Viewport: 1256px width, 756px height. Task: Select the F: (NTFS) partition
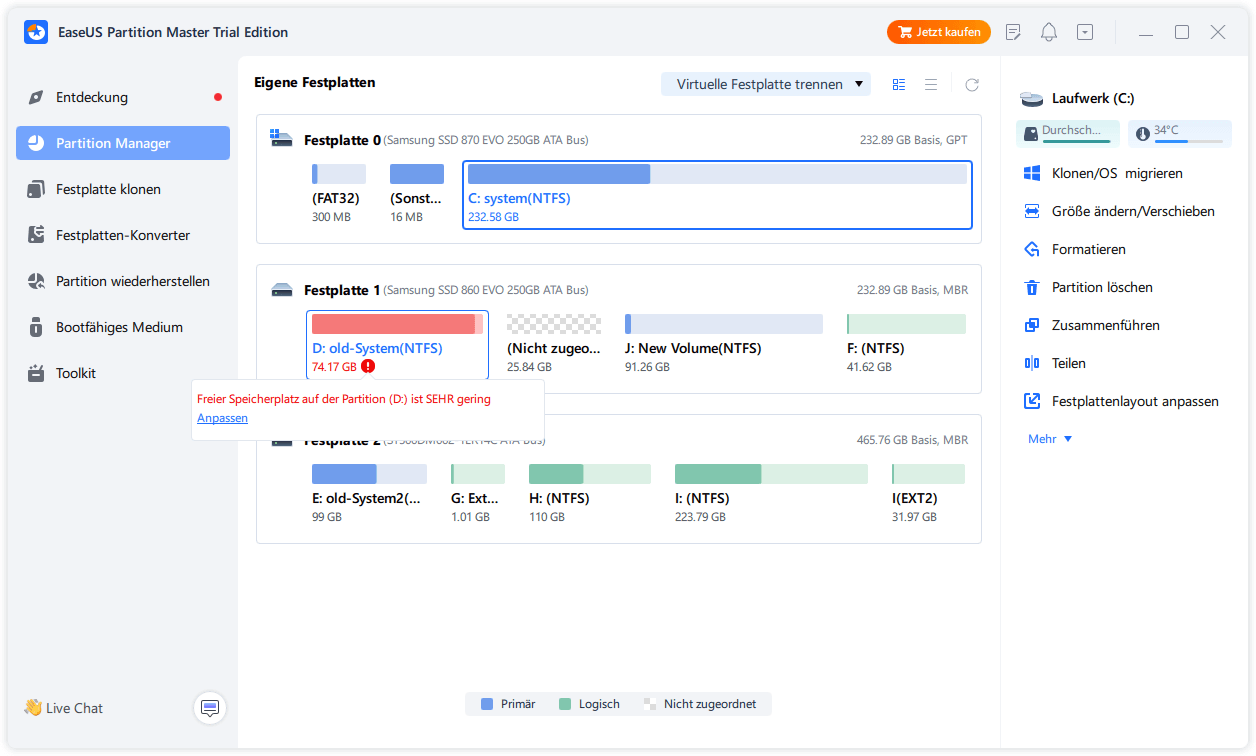pos(906,344)
